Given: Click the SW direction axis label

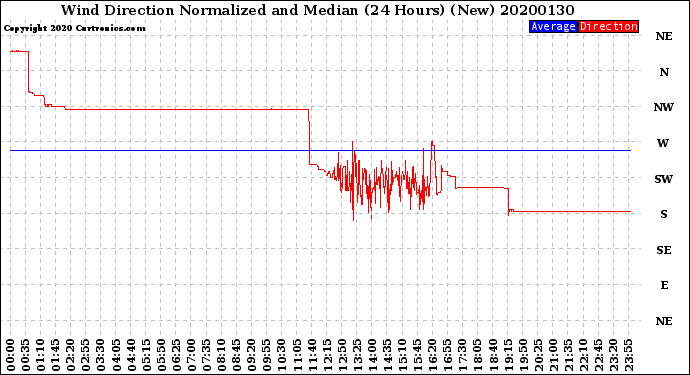Looking at the screenshot, I should 664,179.
